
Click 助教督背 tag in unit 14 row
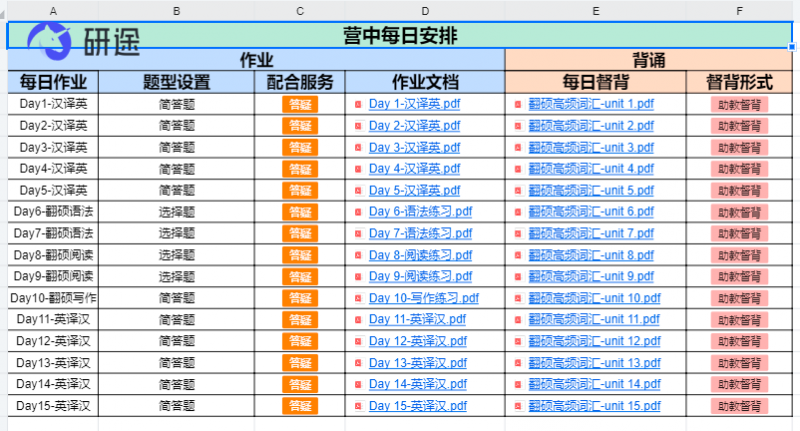coord(739,385)
